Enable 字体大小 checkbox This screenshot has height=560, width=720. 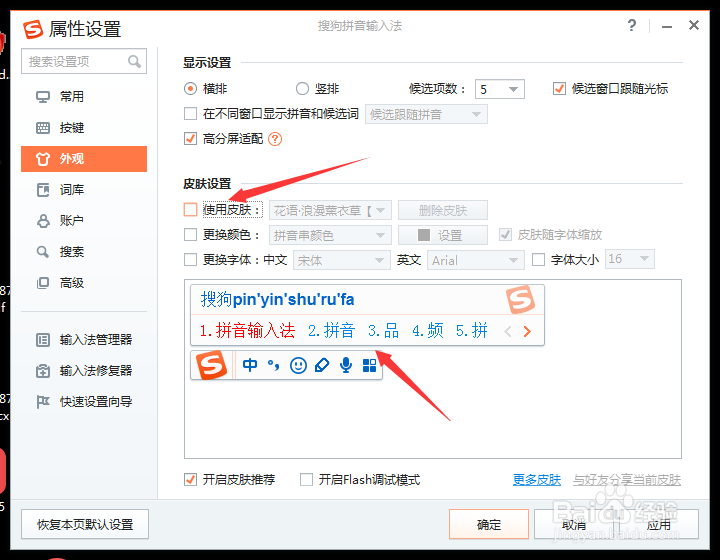point(539,259)
